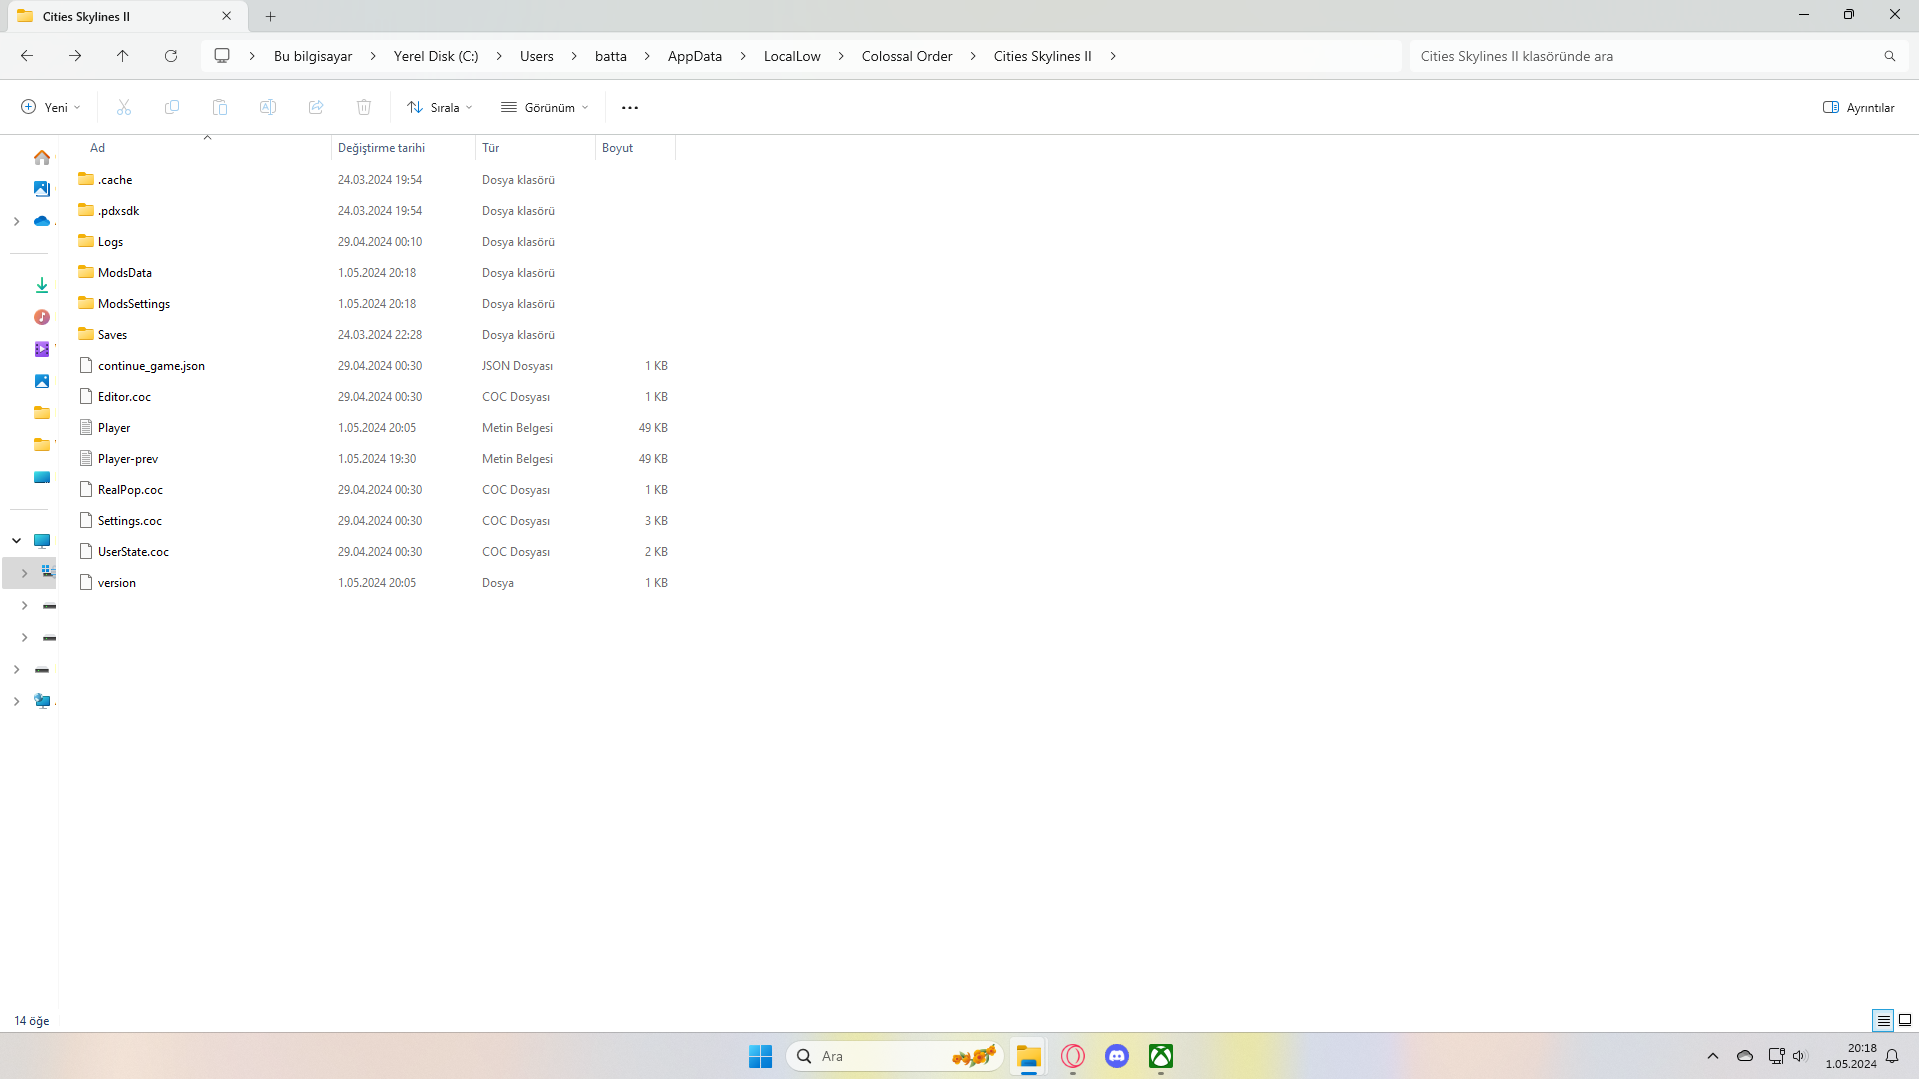Open Home in the navigation pane
This screenshot has height=1079, width=1919.
(x=42, y=157)
